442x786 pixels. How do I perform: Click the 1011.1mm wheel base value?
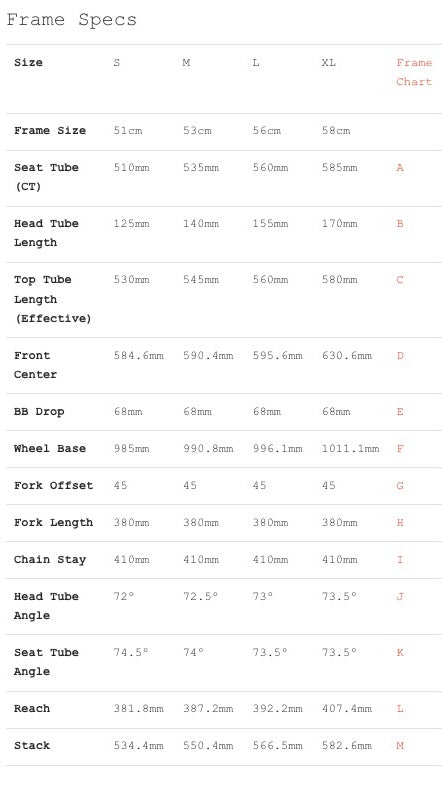point(350,449)
